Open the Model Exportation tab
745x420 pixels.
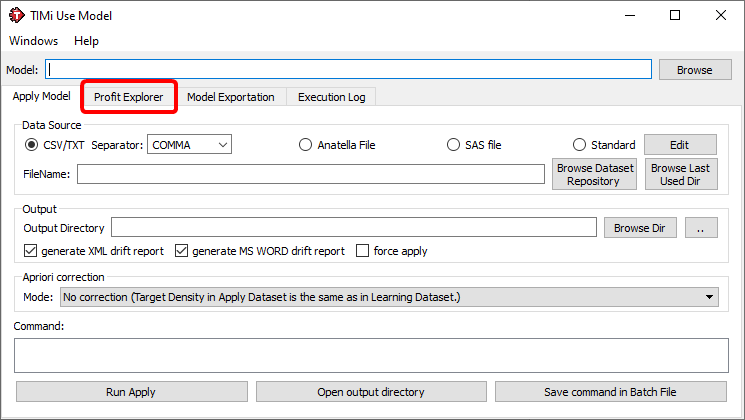tap(230, 97)
